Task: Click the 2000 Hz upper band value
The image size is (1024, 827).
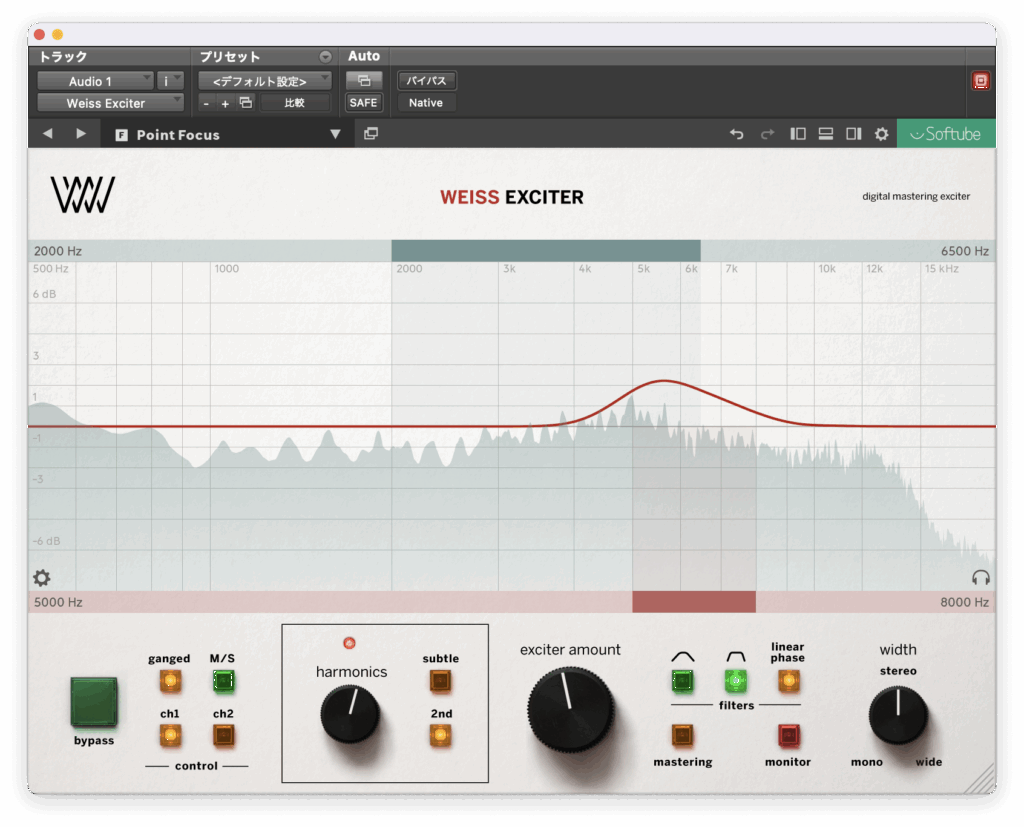Action: tap(58, 251)
